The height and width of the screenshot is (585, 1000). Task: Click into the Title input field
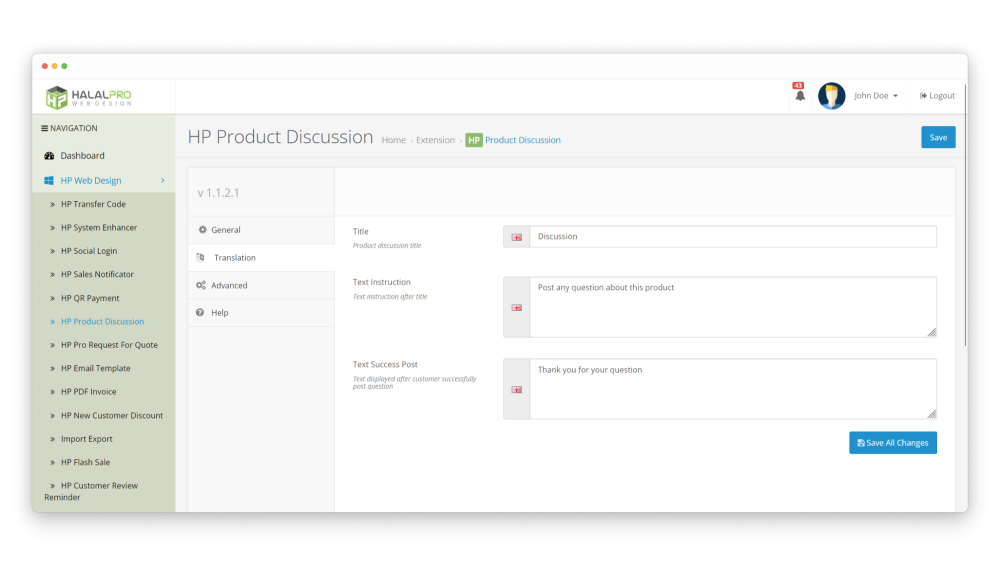(x=732, y=237)
